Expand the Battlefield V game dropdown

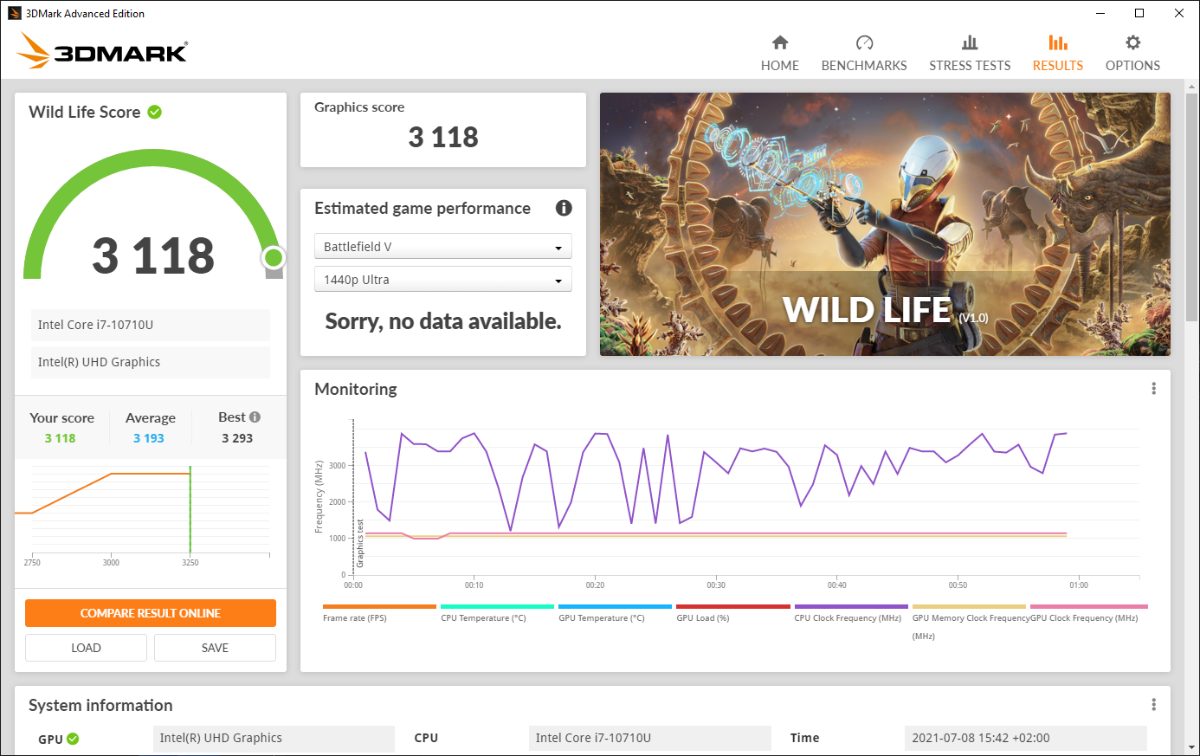pos(443,247)
